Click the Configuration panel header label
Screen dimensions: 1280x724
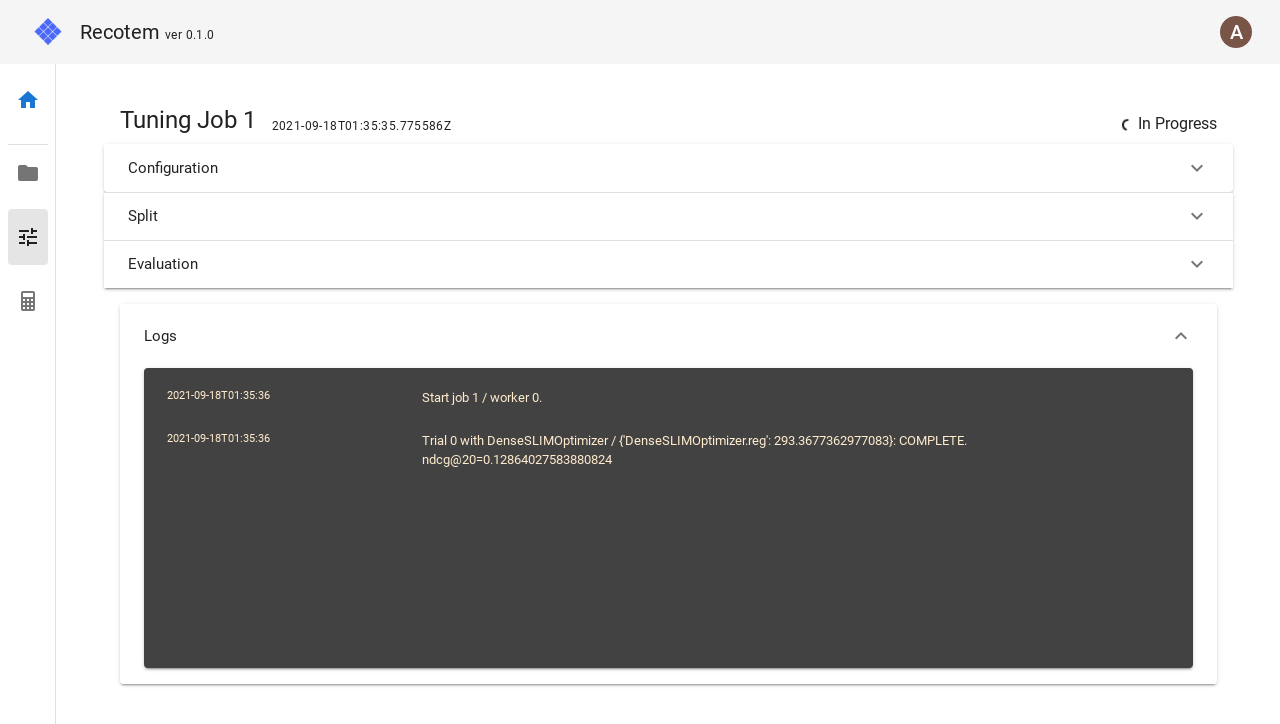point(173,168)
